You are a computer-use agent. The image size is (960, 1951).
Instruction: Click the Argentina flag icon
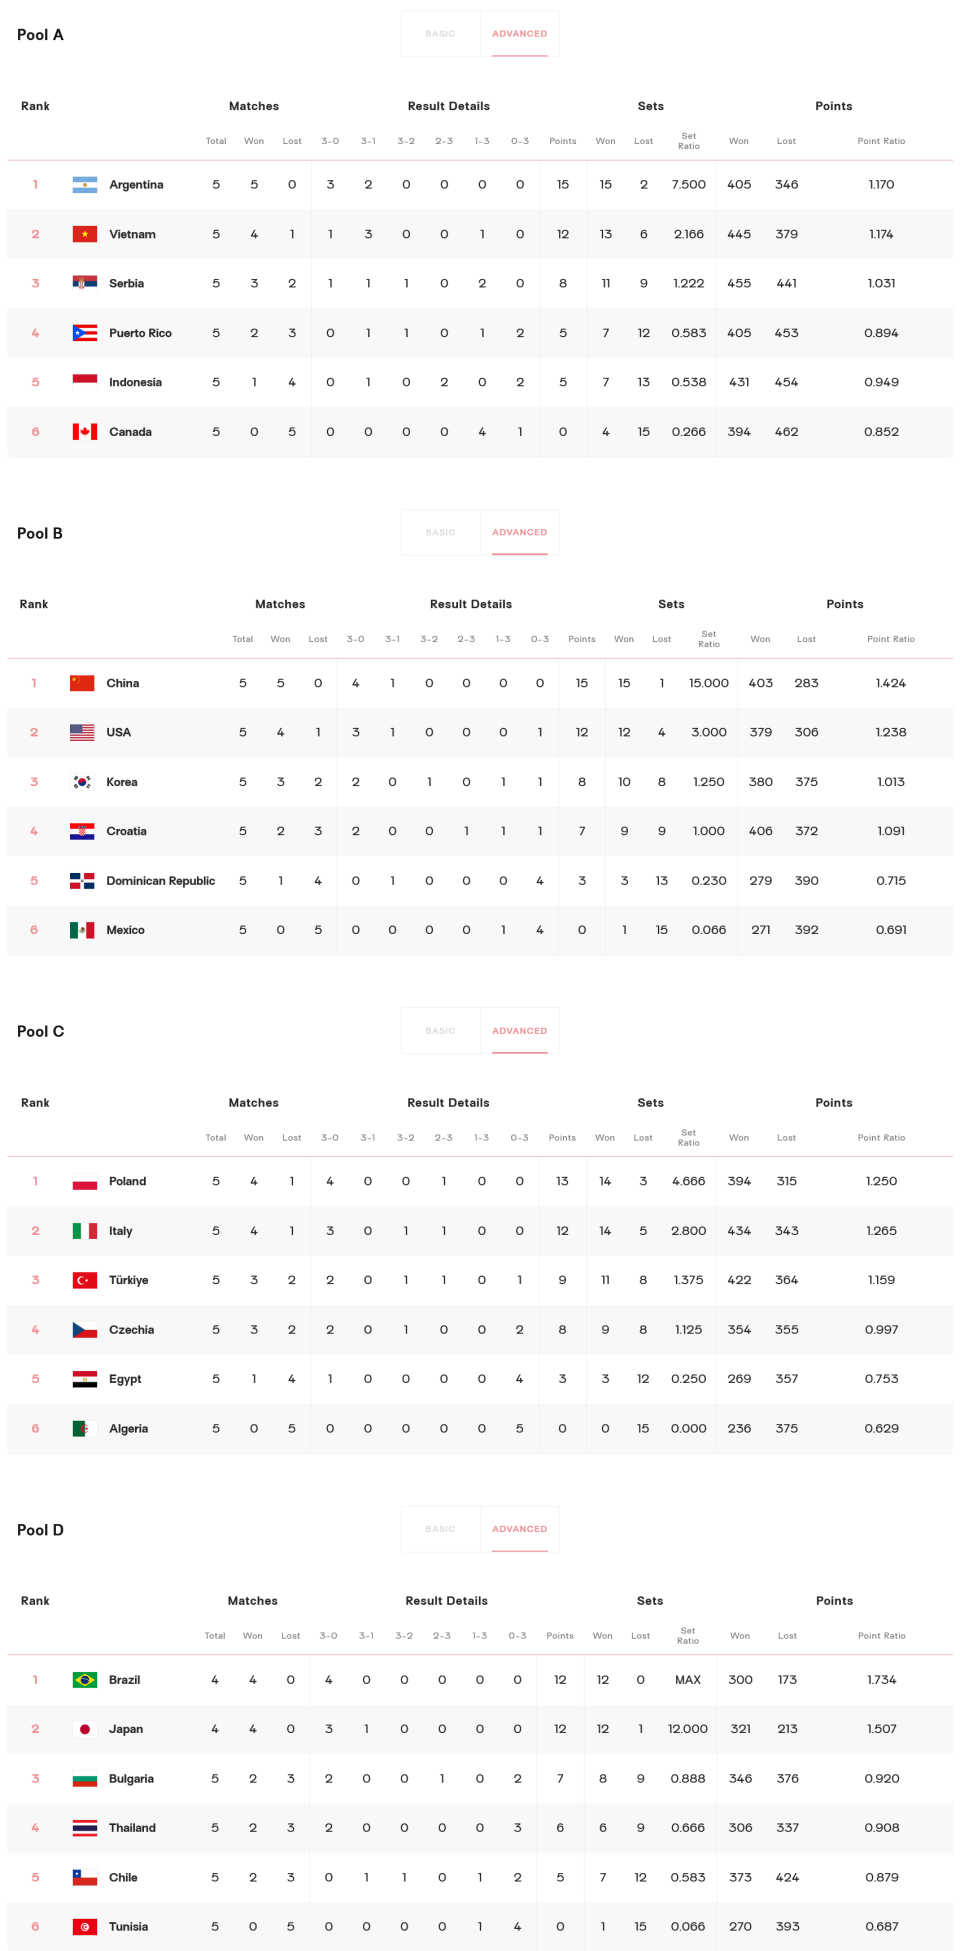85,185
